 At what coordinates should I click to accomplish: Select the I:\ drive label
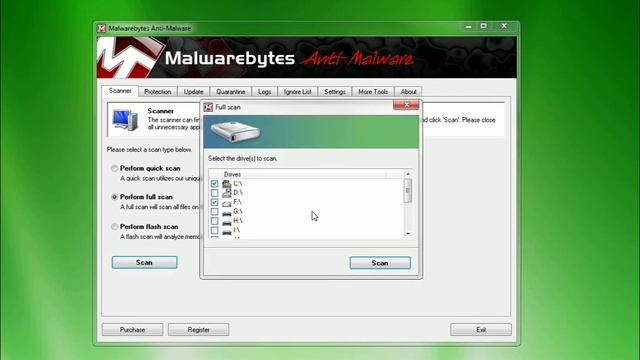click(x=237, y=230)
